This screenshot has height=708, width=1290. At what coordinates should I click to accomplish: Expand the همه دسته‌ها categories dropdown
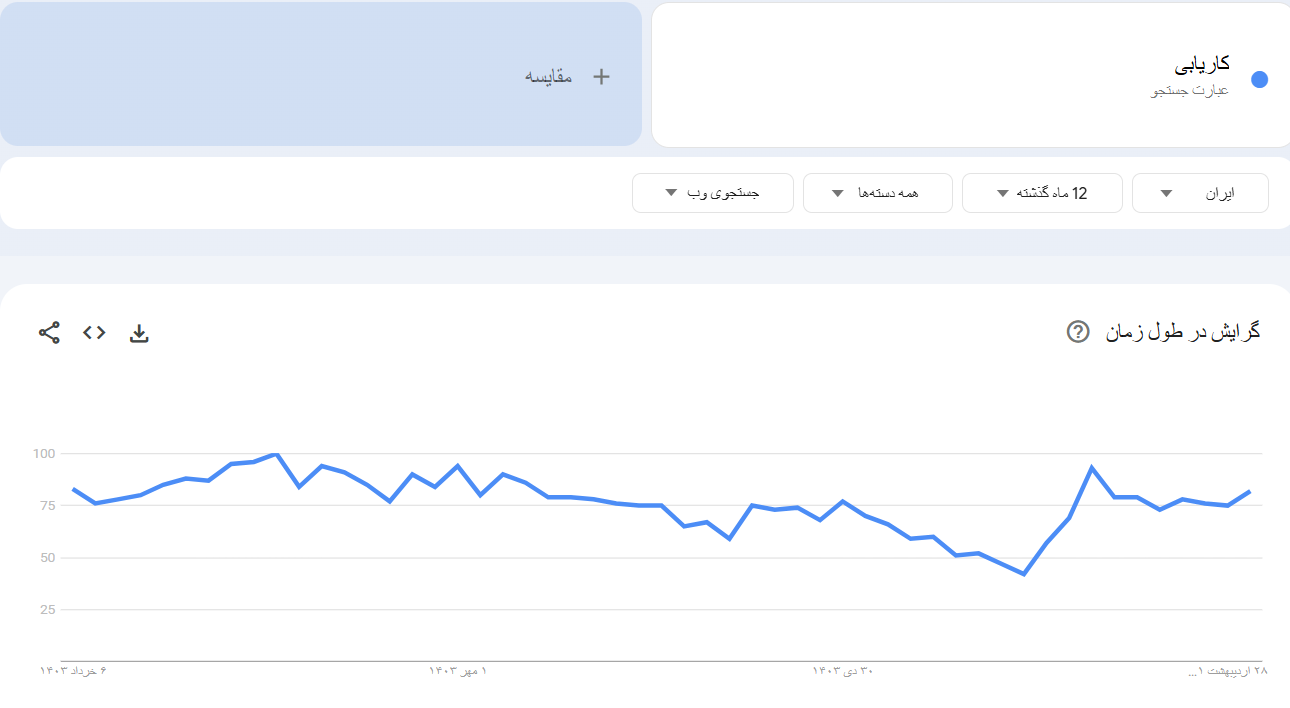(875, 193)
